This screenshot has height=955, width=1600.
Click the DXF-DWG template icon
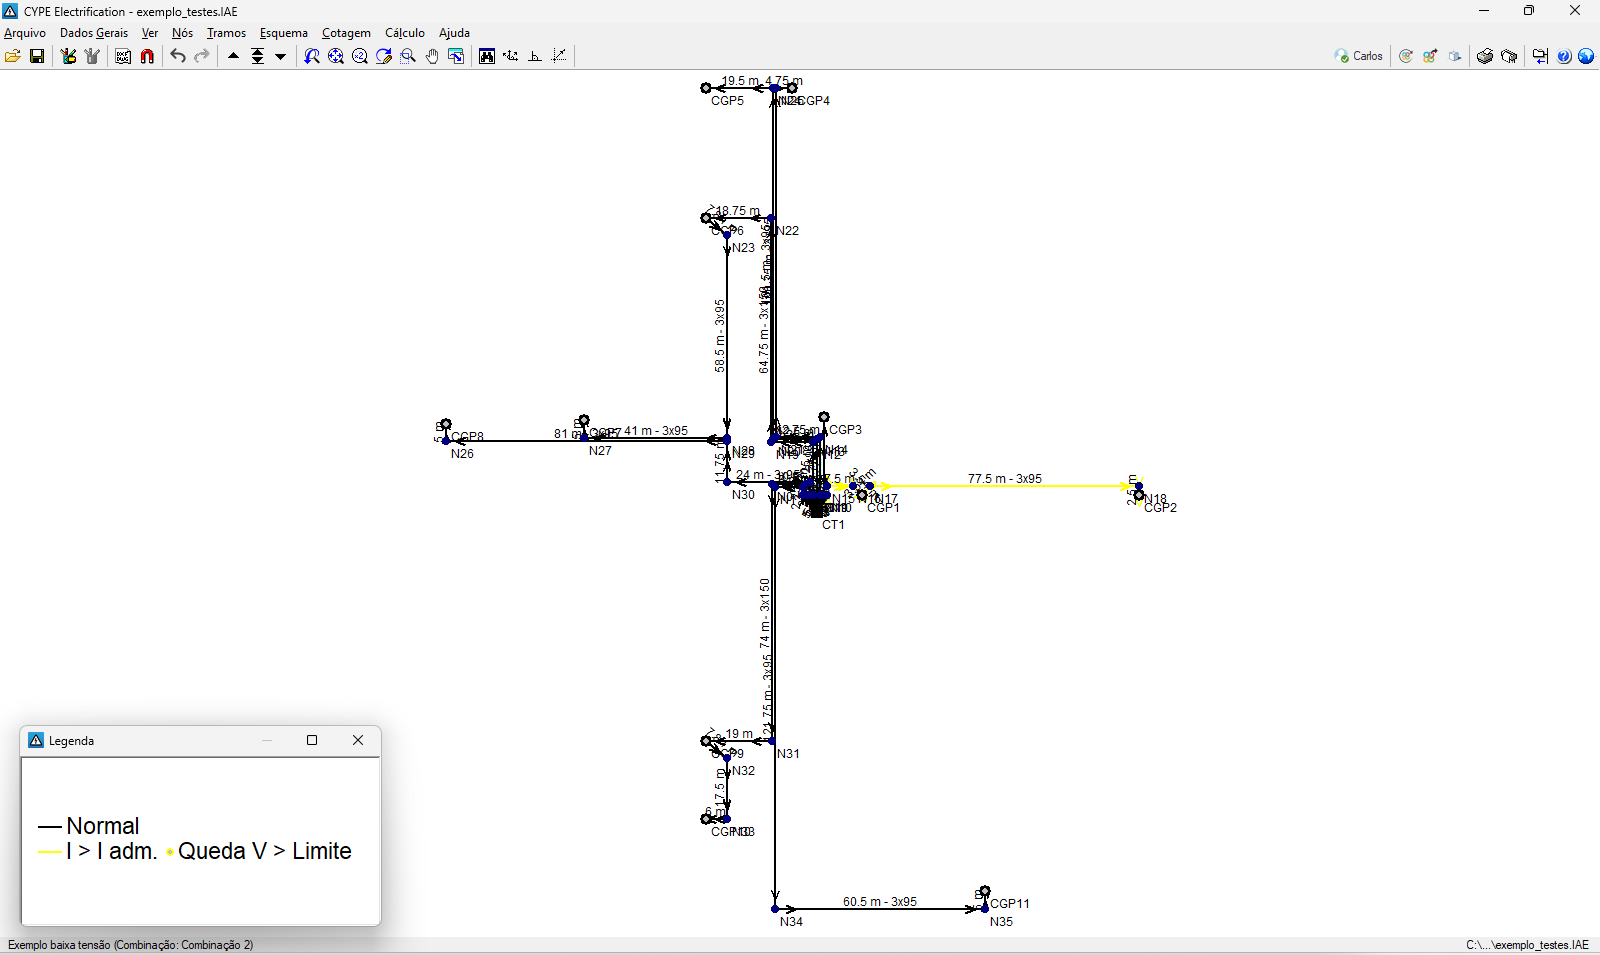click(x=123, y=56)
